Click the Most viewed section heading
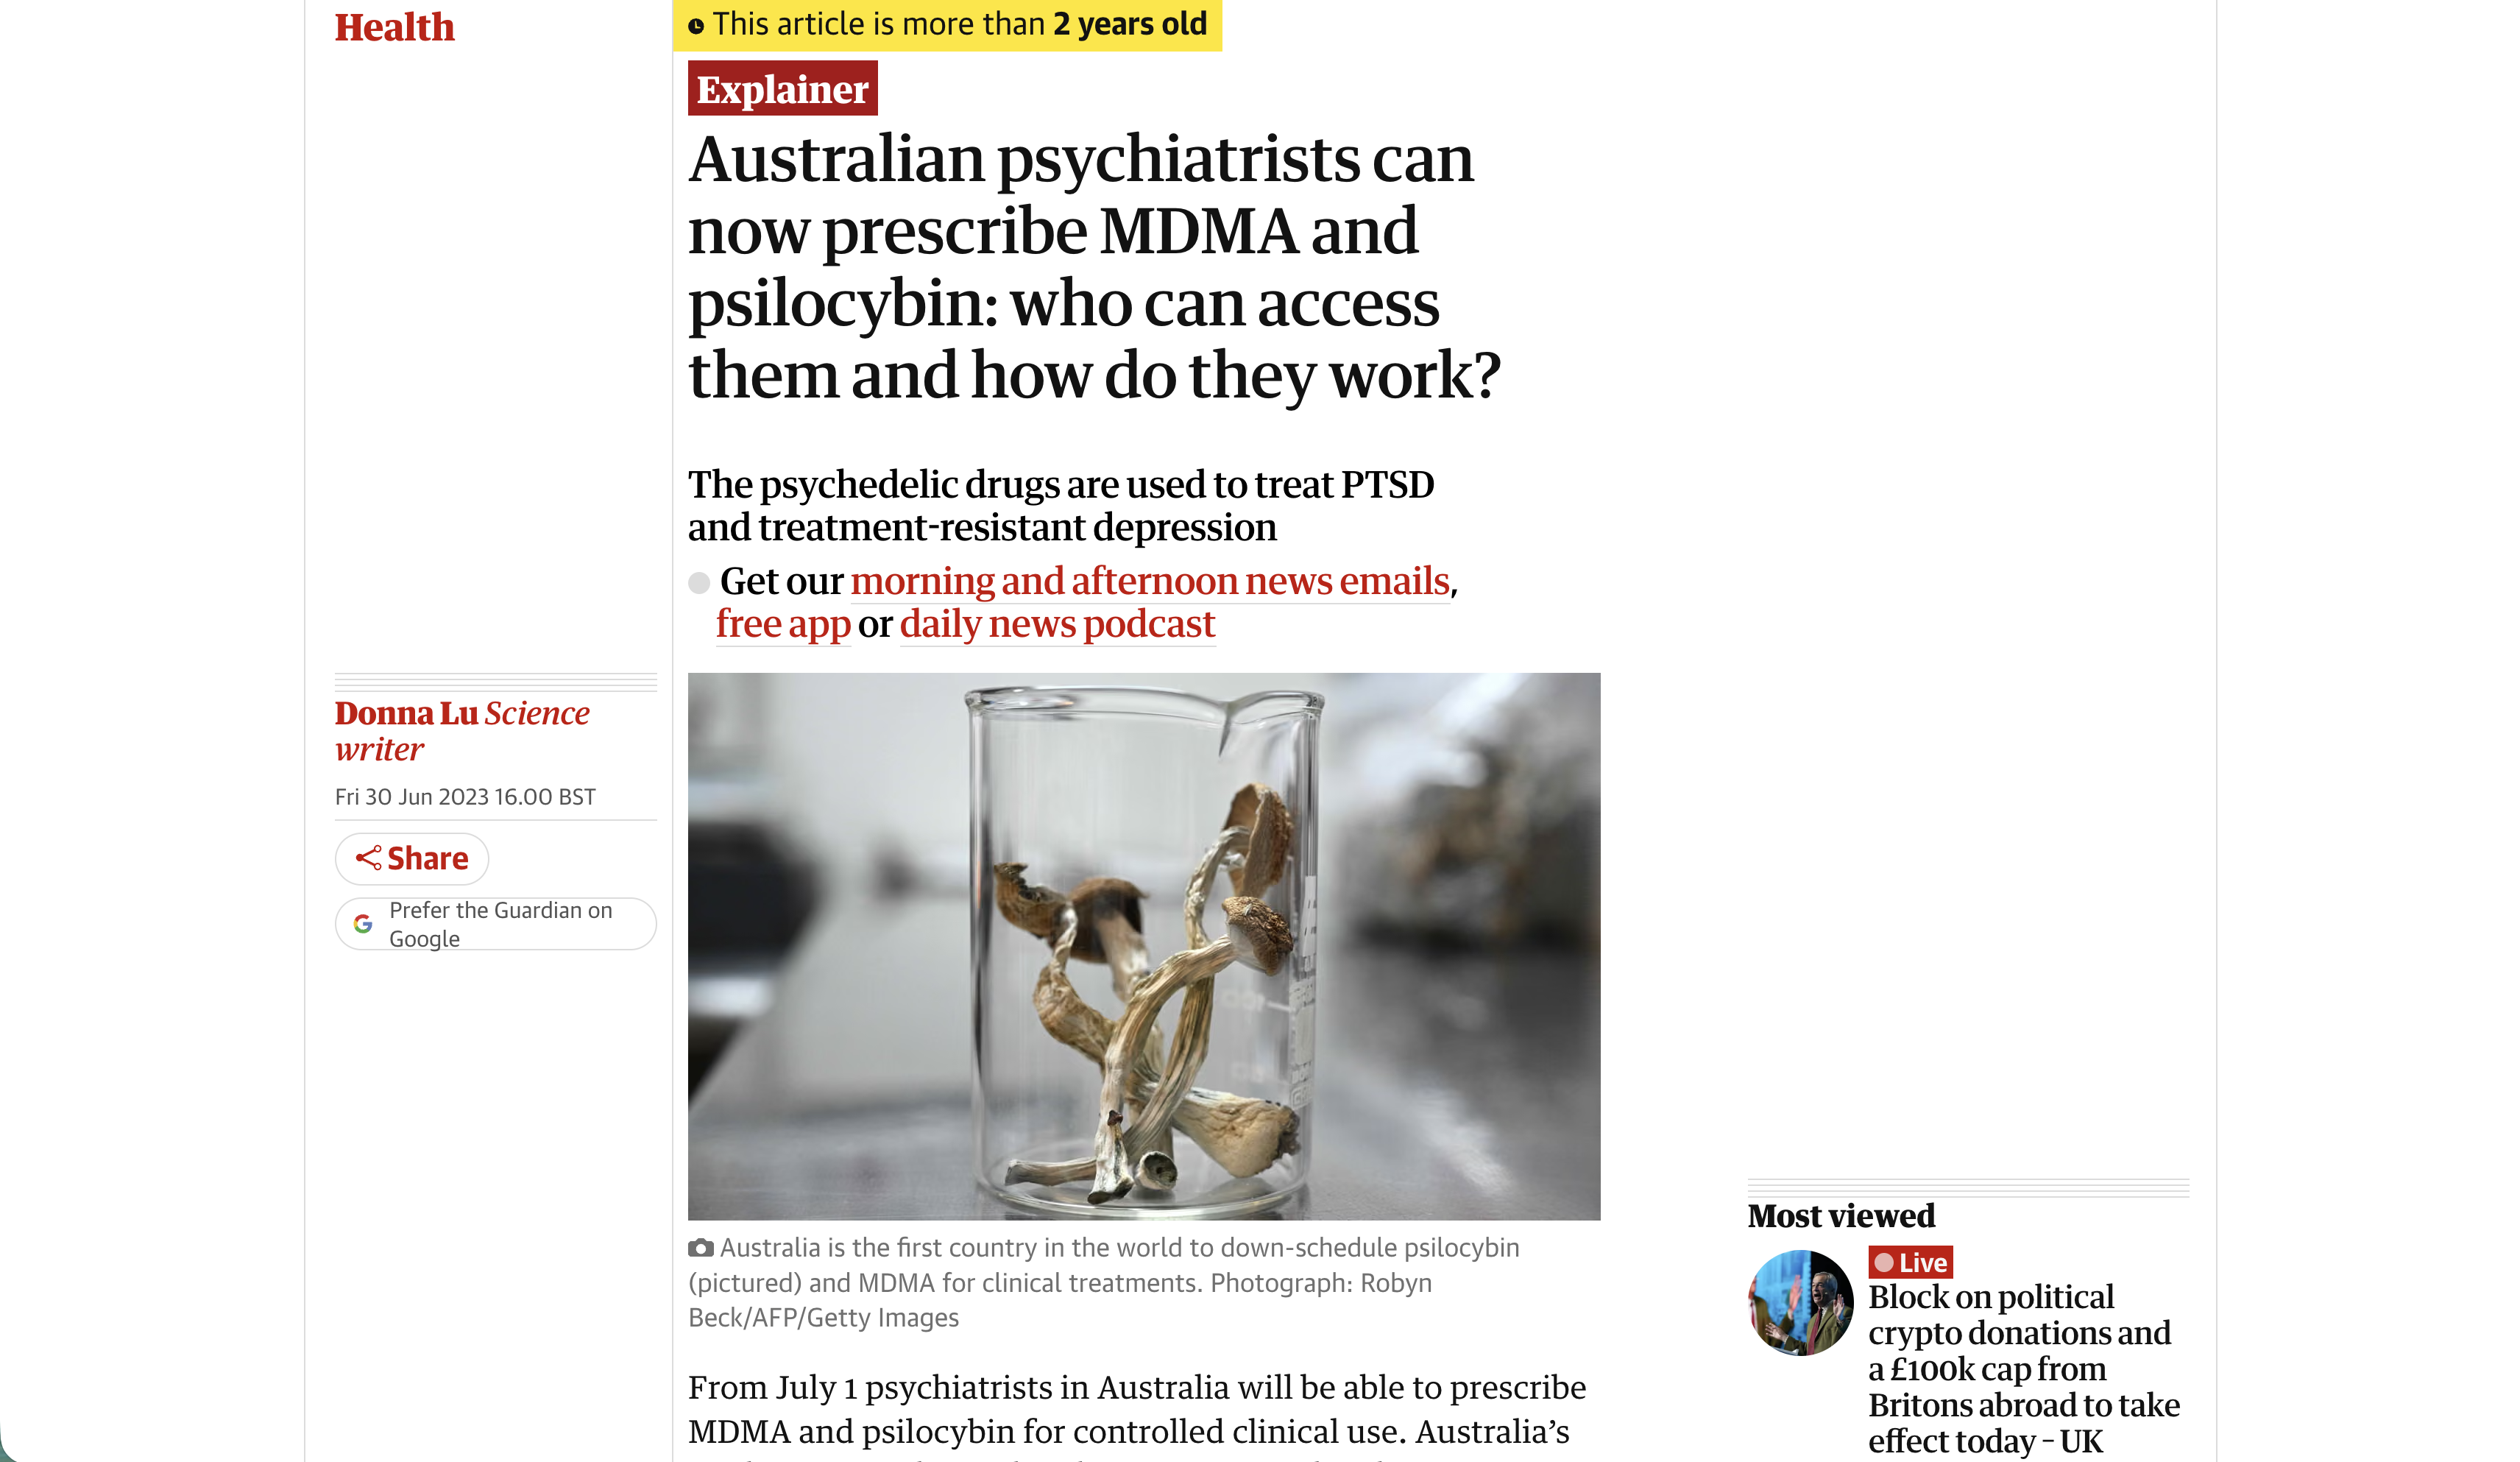2520x1462 pixels. pos(1841,1216)
